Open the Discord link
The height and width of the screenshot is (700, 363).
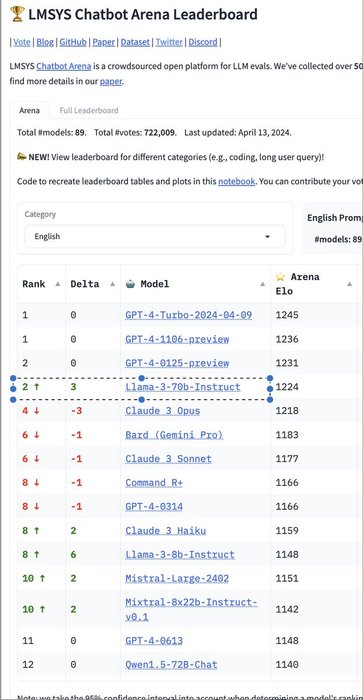point(203,42)
